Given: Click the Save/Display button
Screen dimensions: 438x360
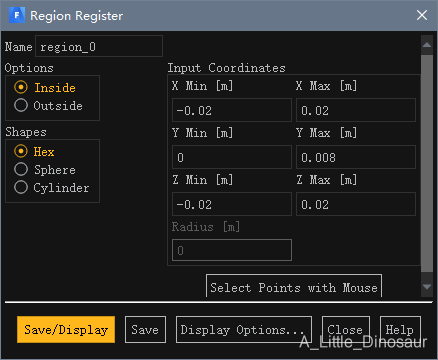Looking at the screenshot, I should click(x=66, y=330).
